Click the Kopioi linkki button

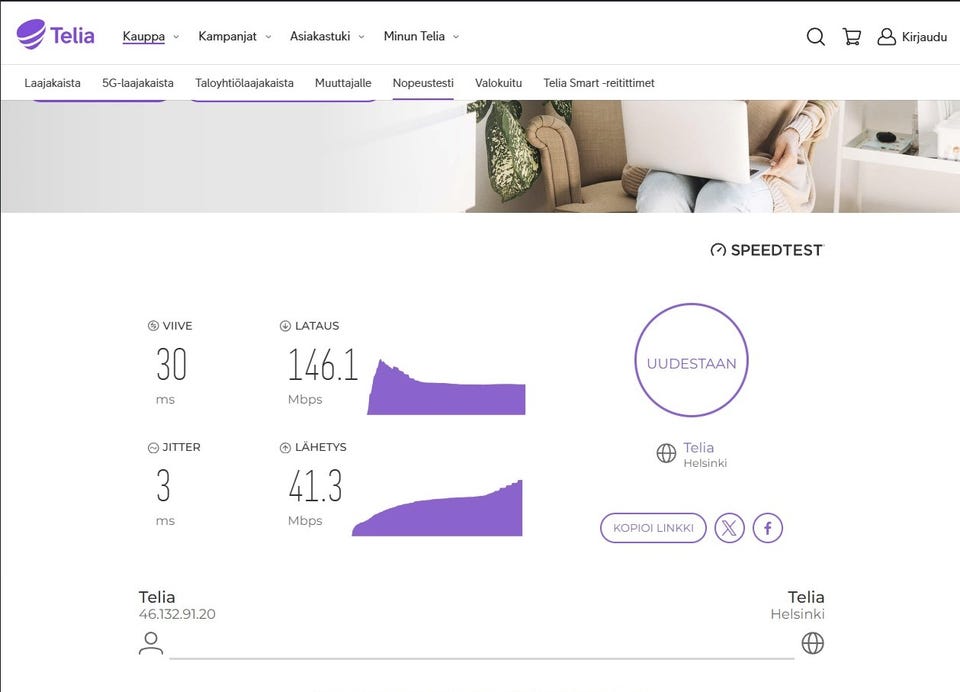coord(653,528)
